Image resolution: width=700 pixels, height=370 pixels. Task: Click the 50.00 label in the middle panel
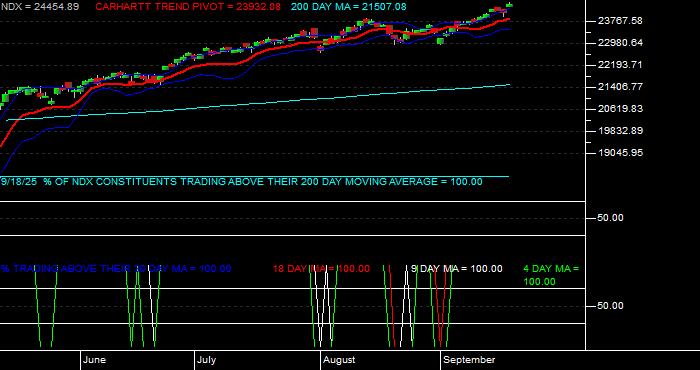[x=610, y=218]
